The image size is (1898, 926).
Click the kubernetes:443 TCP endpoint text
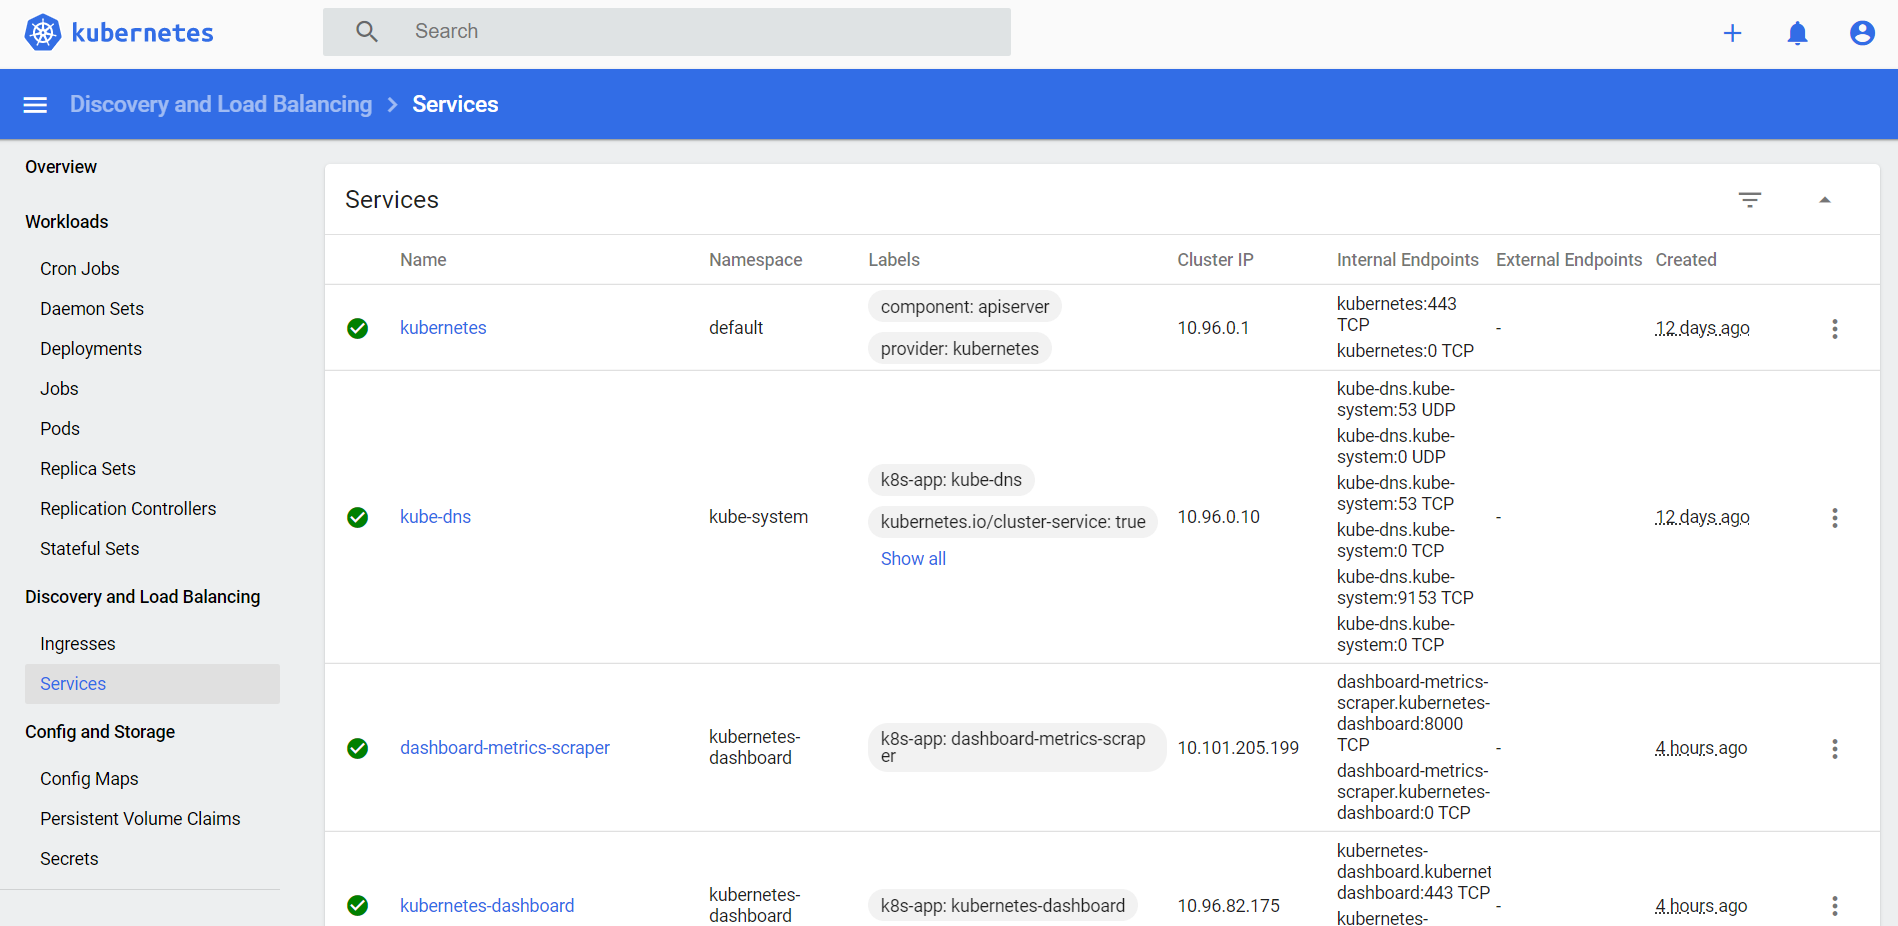(1397, 314)
